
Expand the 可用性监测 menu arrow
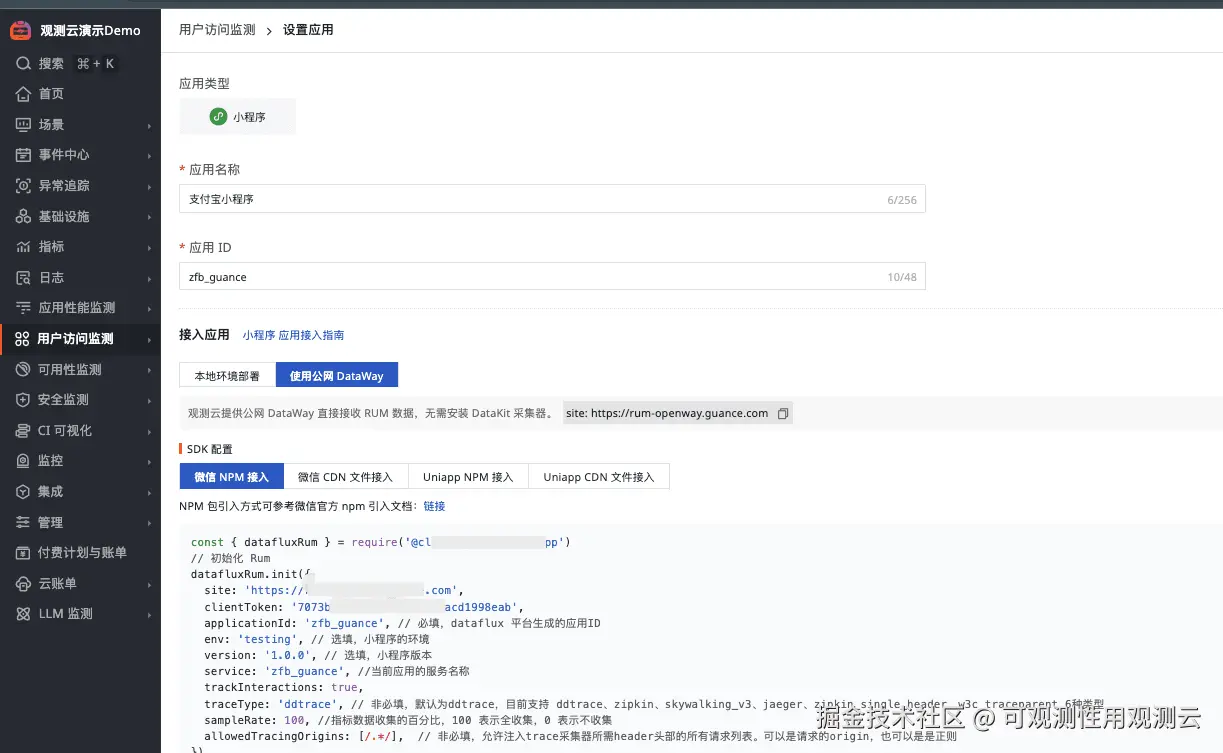point(149,371)
